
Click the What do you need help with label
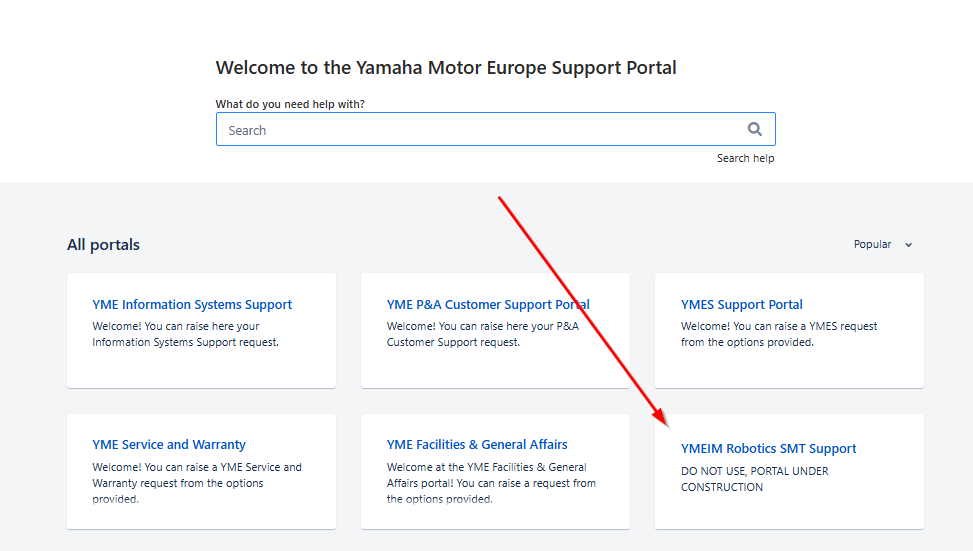pos(290,104)
